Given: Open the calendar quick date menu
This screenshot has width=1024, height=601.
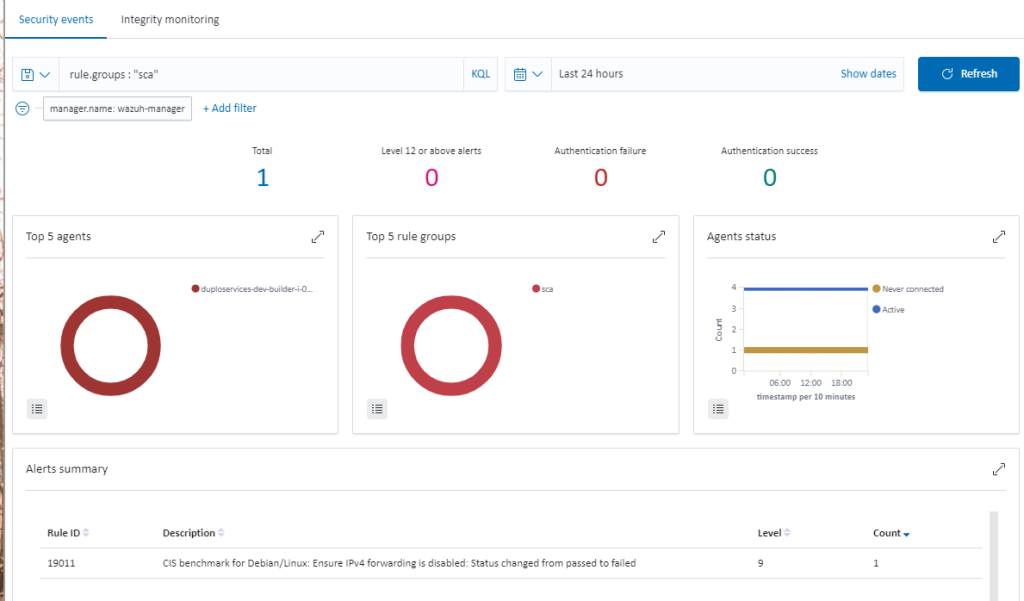Looking at the screenshot, I should click(x=528, y=74).
